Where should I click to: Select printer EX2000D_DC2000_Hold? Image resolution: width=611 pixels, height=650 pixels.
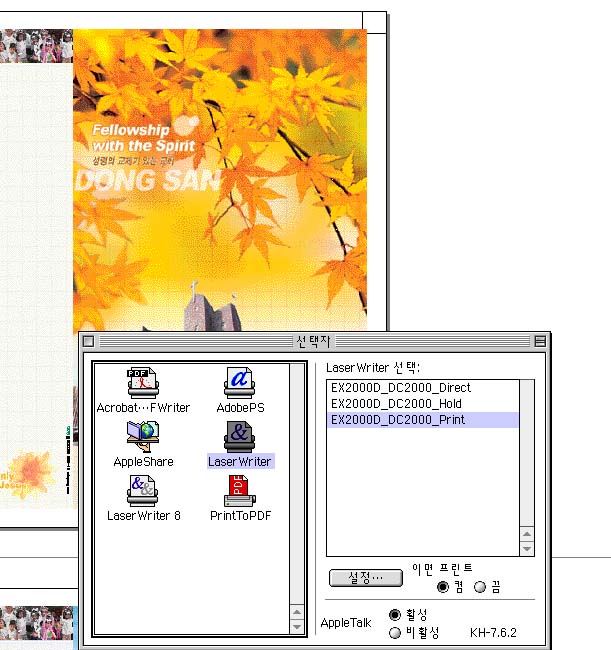coord(395,404)
